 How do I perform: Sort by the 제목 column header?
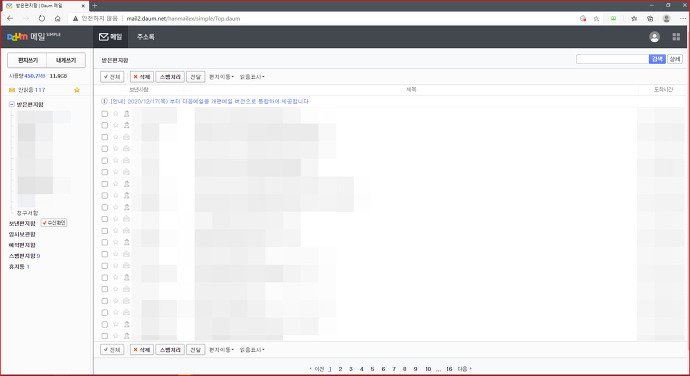point(411,89)
